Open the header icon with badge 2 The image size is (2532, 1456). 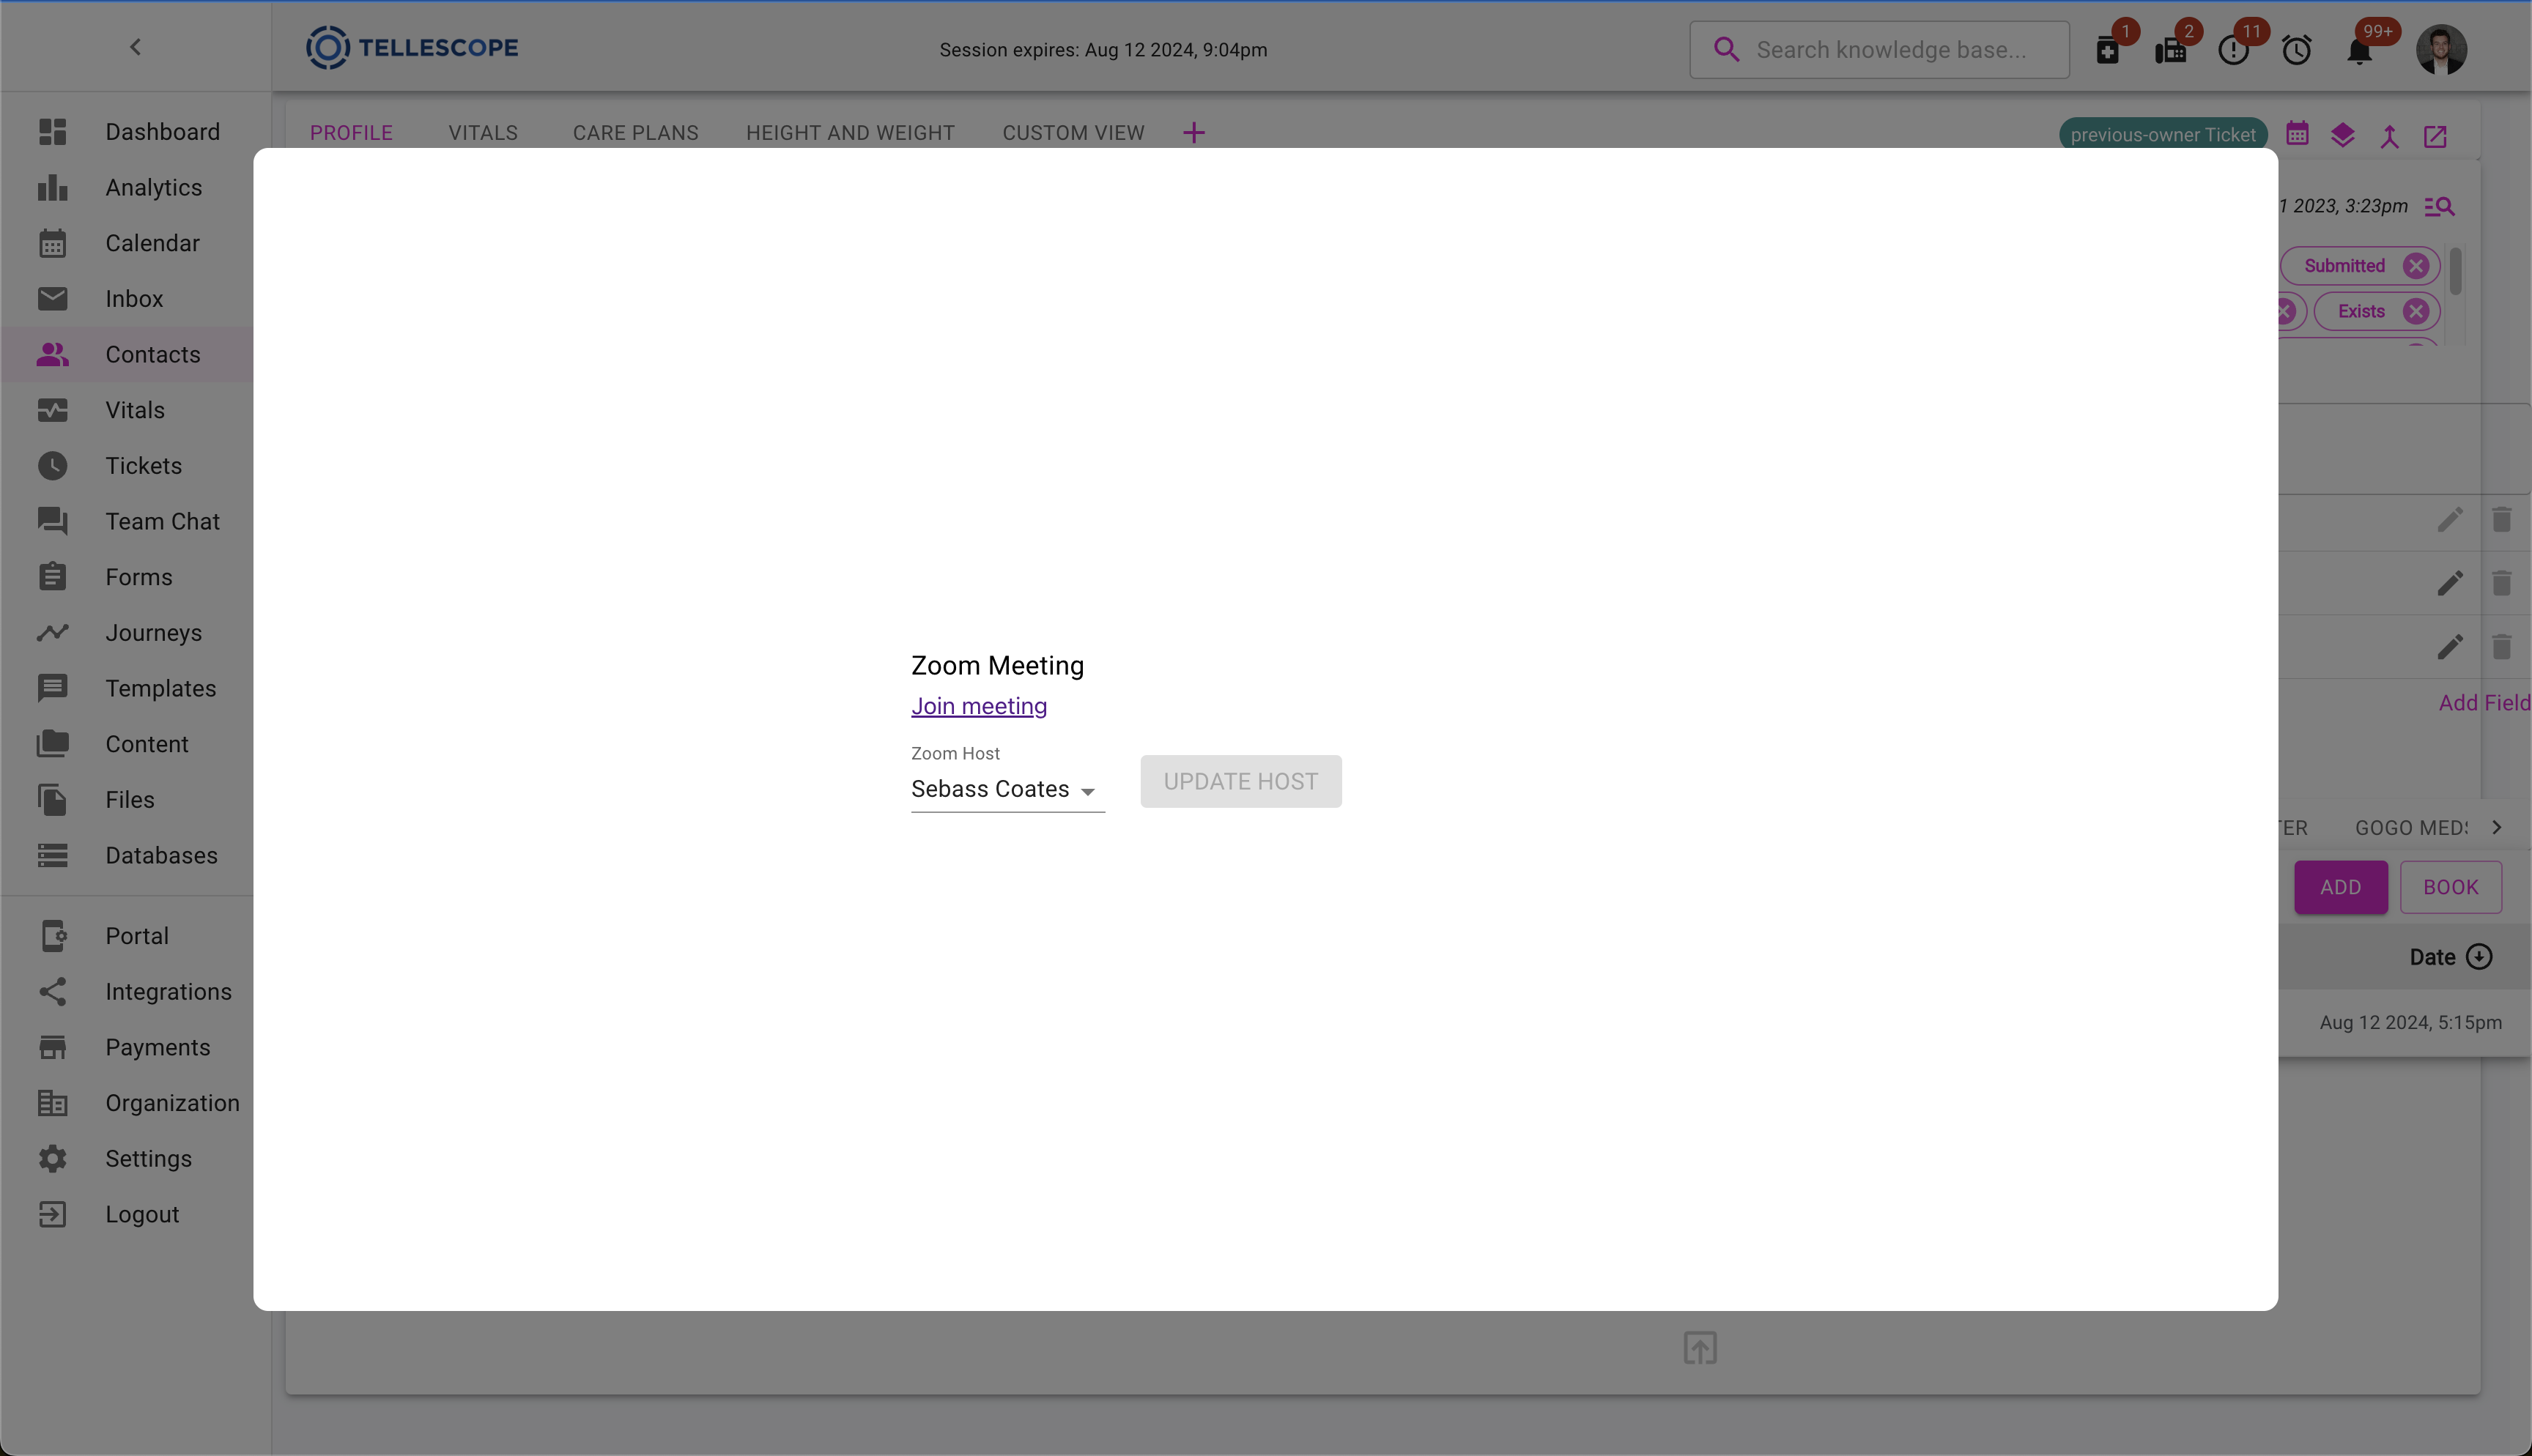(x=2171, y=50)
